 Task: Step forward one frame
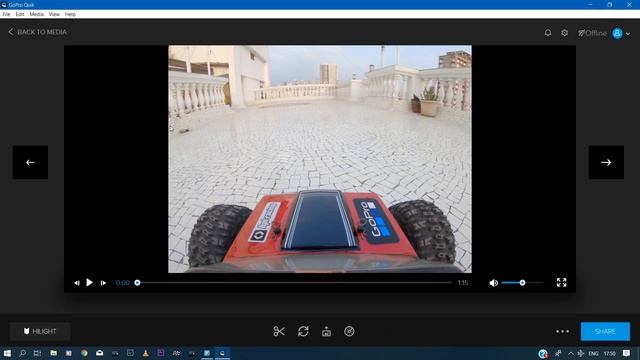[103, 283]
